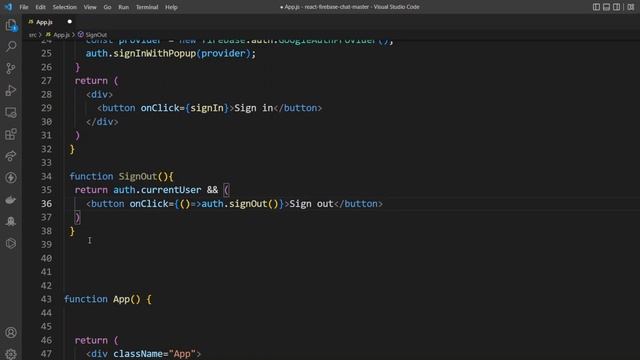Open the Edit menu
Image resolution: width=640 pixels, height=360 pixels.
[40, 7]
